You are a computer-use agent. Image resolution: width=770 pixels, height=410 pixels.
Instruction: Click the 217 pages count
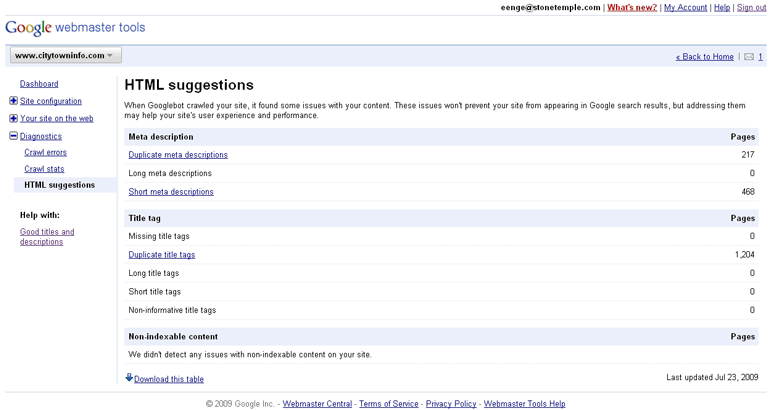(748, 155)
